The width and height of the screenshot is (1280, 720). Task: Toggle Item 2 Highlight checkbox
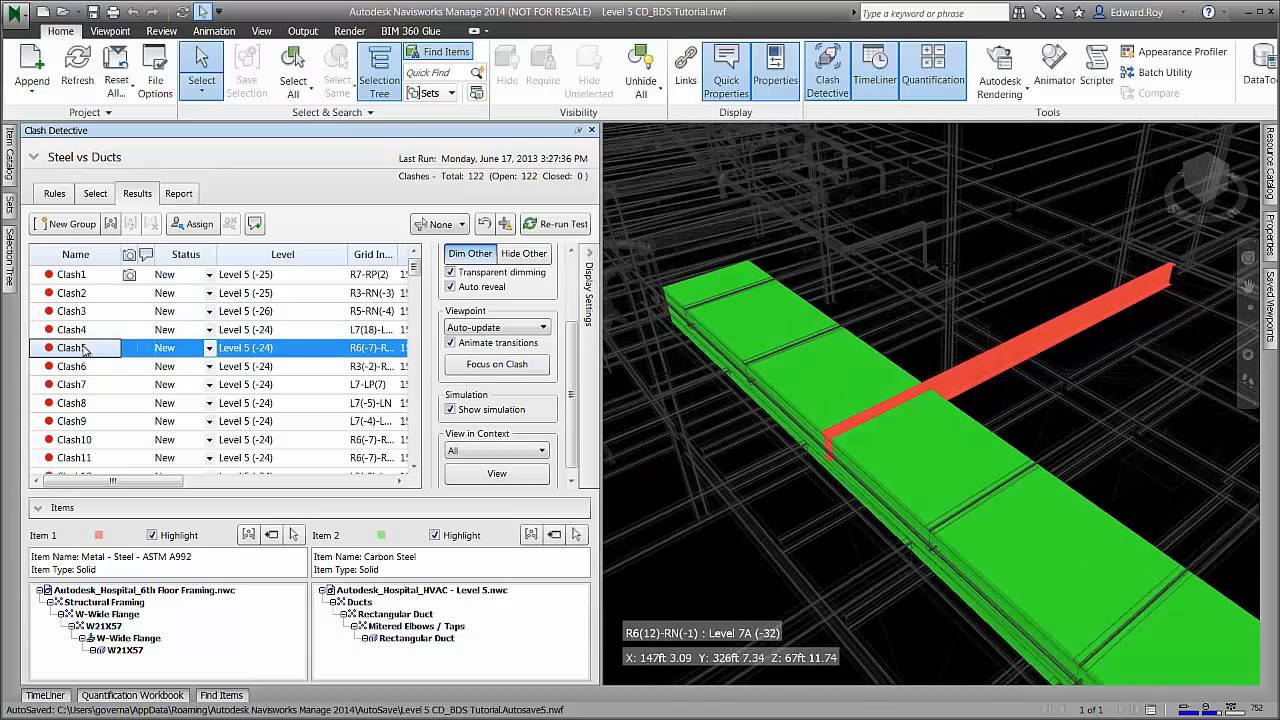(x=433, y=535)
